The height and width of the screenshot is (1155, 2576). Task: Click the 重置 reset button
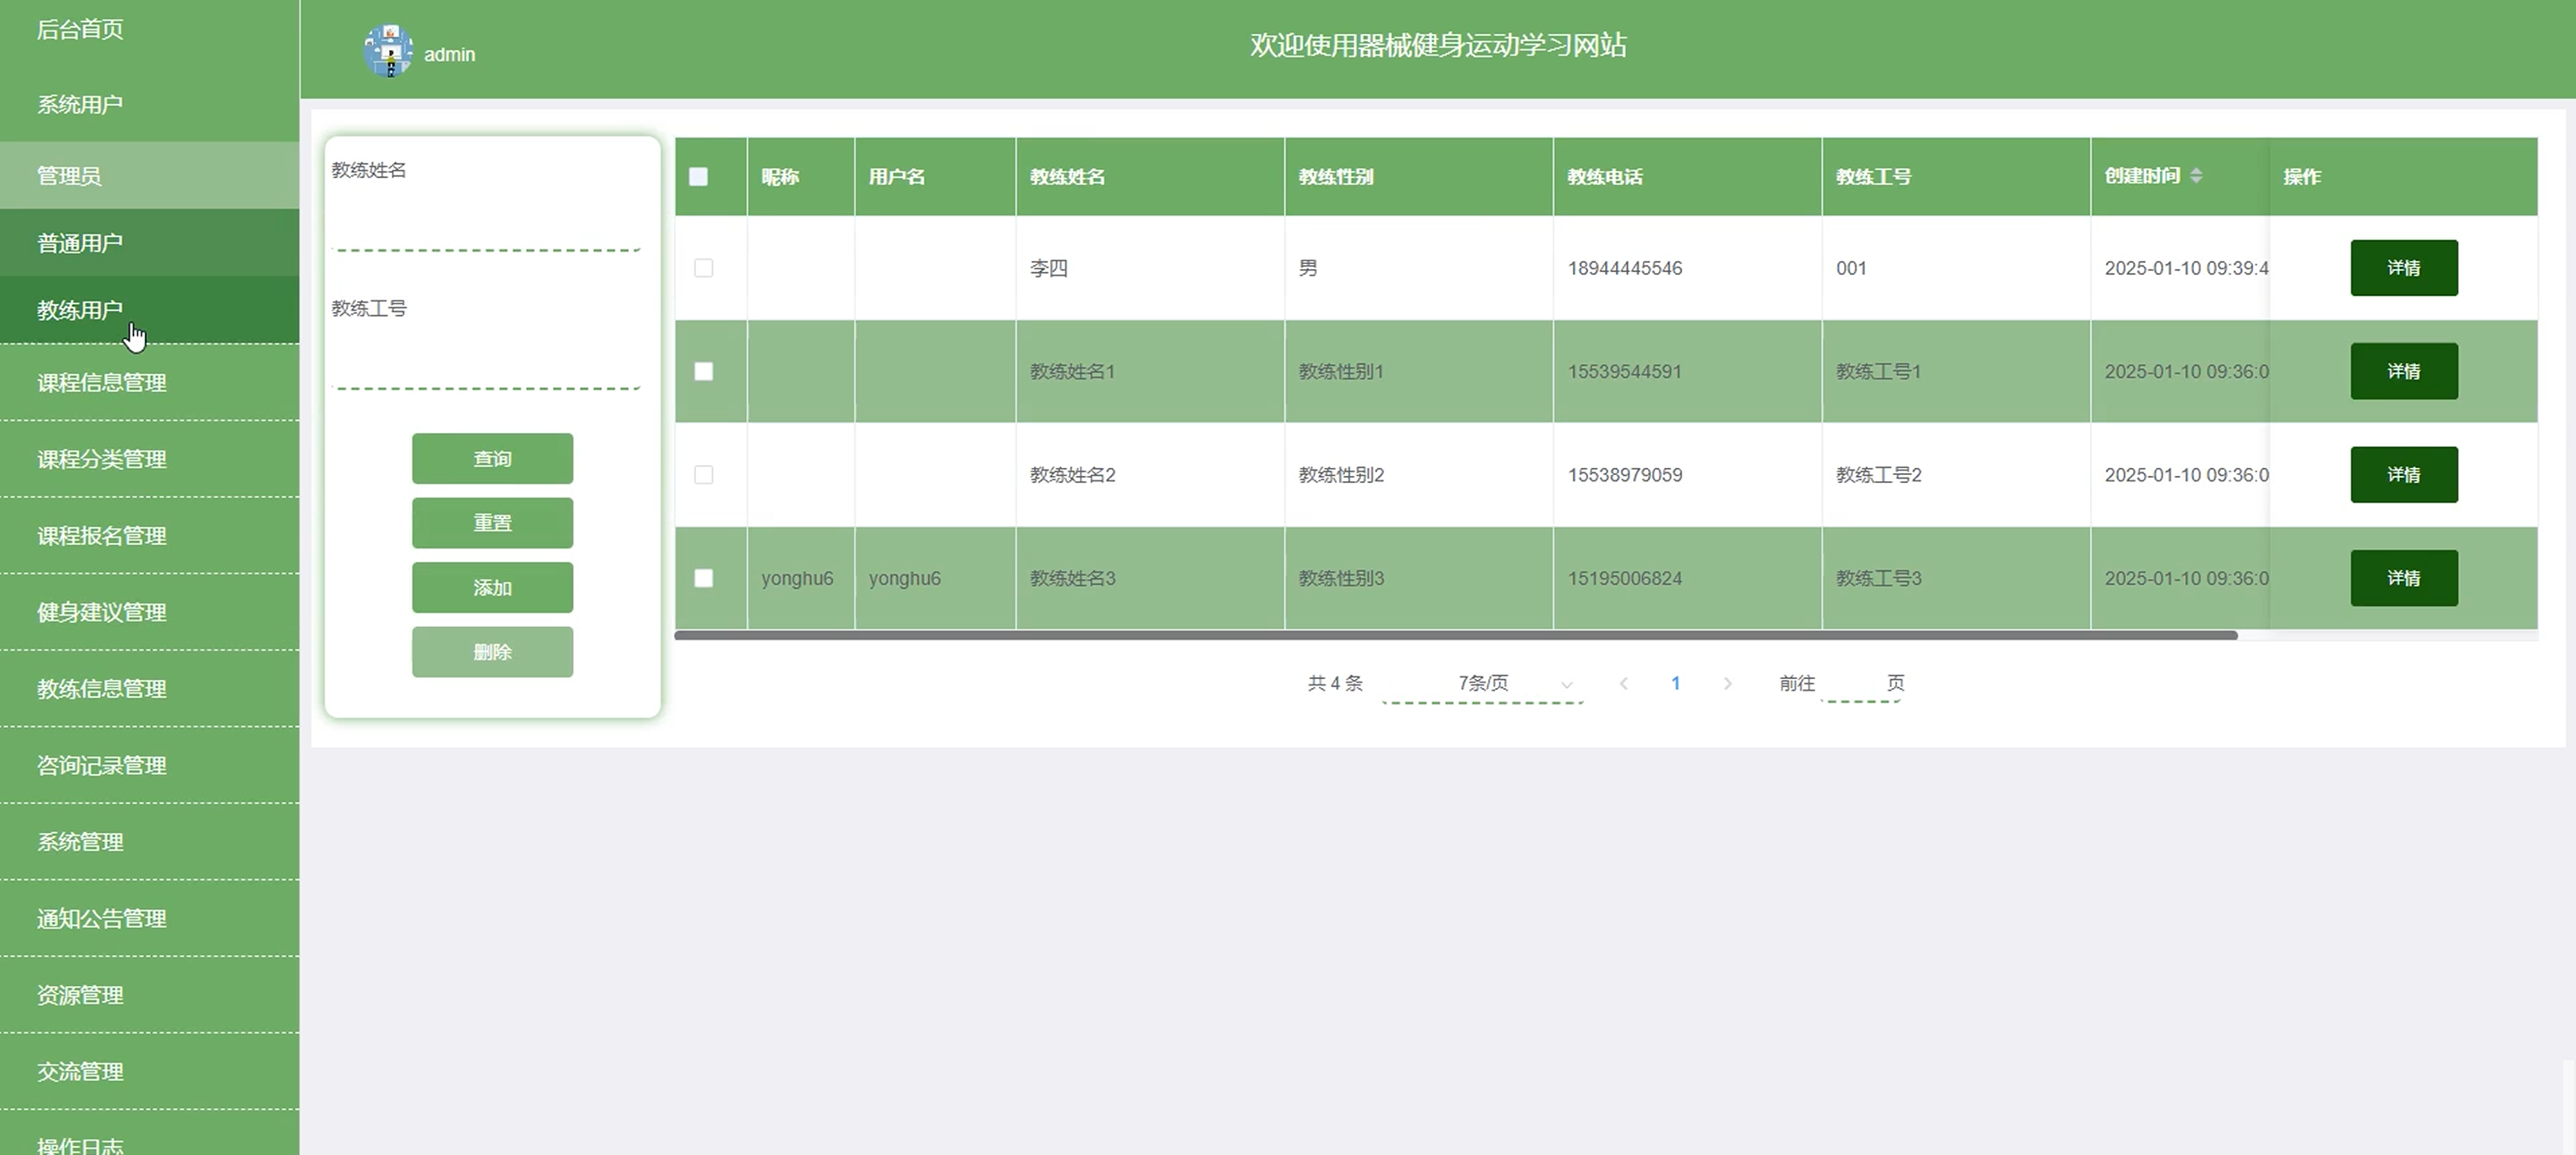pyautogui.click(x=492, y=523)
